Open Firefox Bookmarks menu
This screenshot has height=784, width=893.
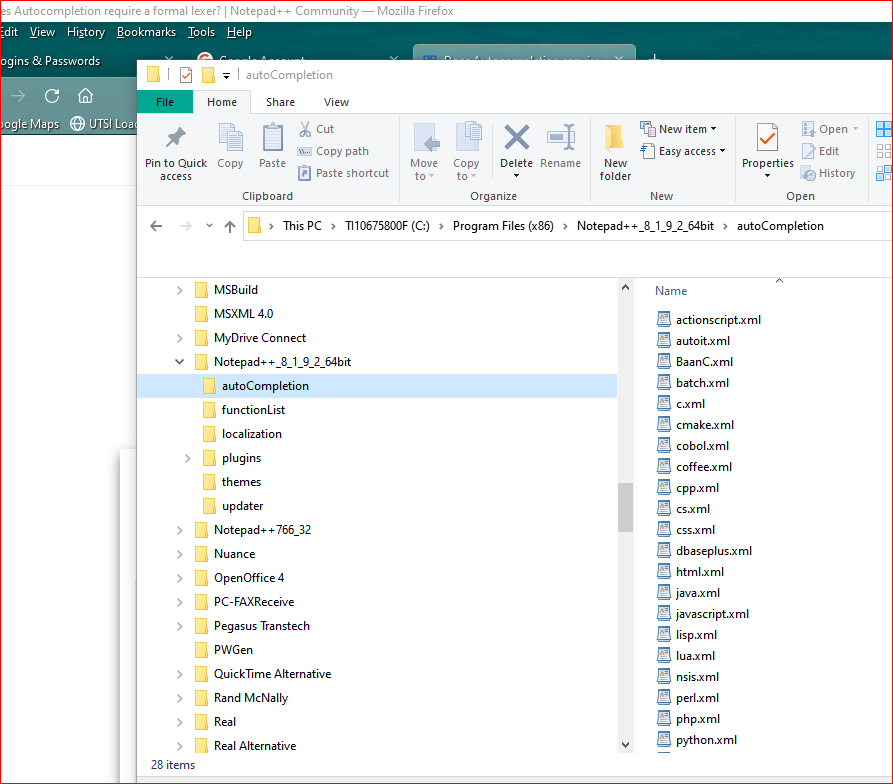pyautogui.click(x=146, y=32)
